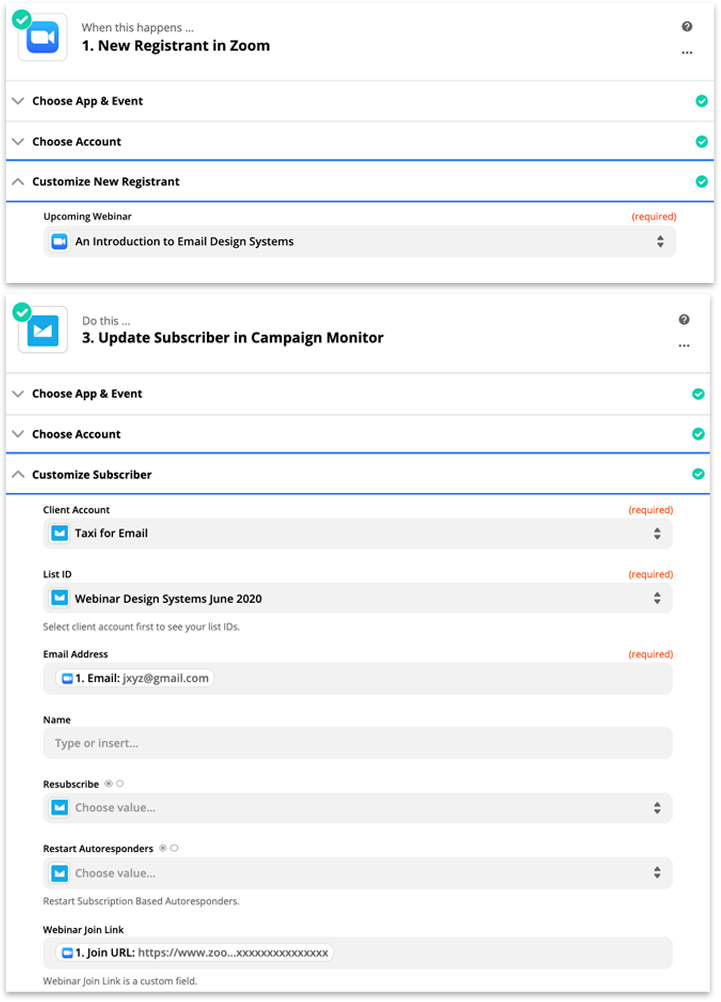Click Campaign Monitor icon in List ID field

59,598
